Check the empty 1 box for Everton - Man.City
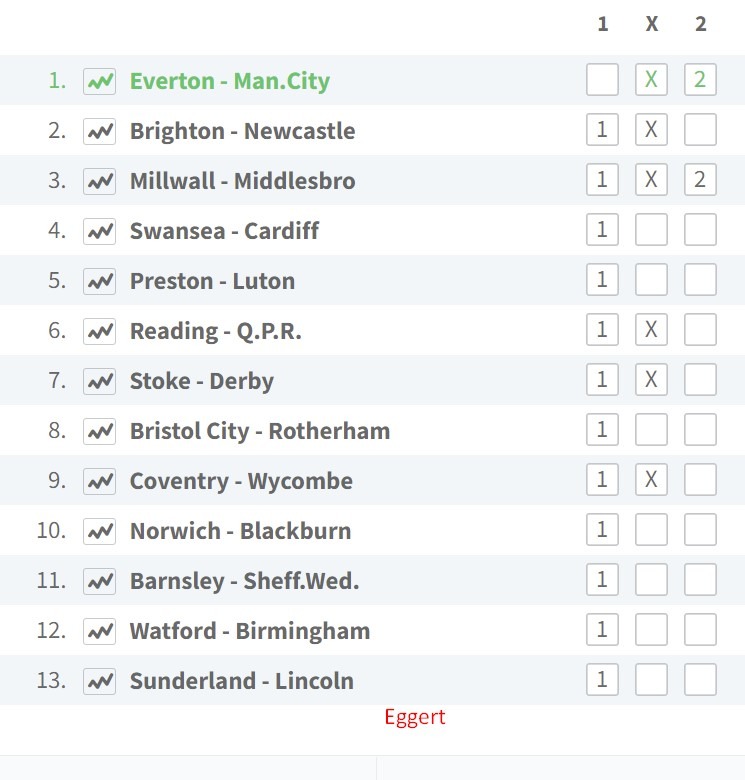745x780 pixels. [602, 80]
